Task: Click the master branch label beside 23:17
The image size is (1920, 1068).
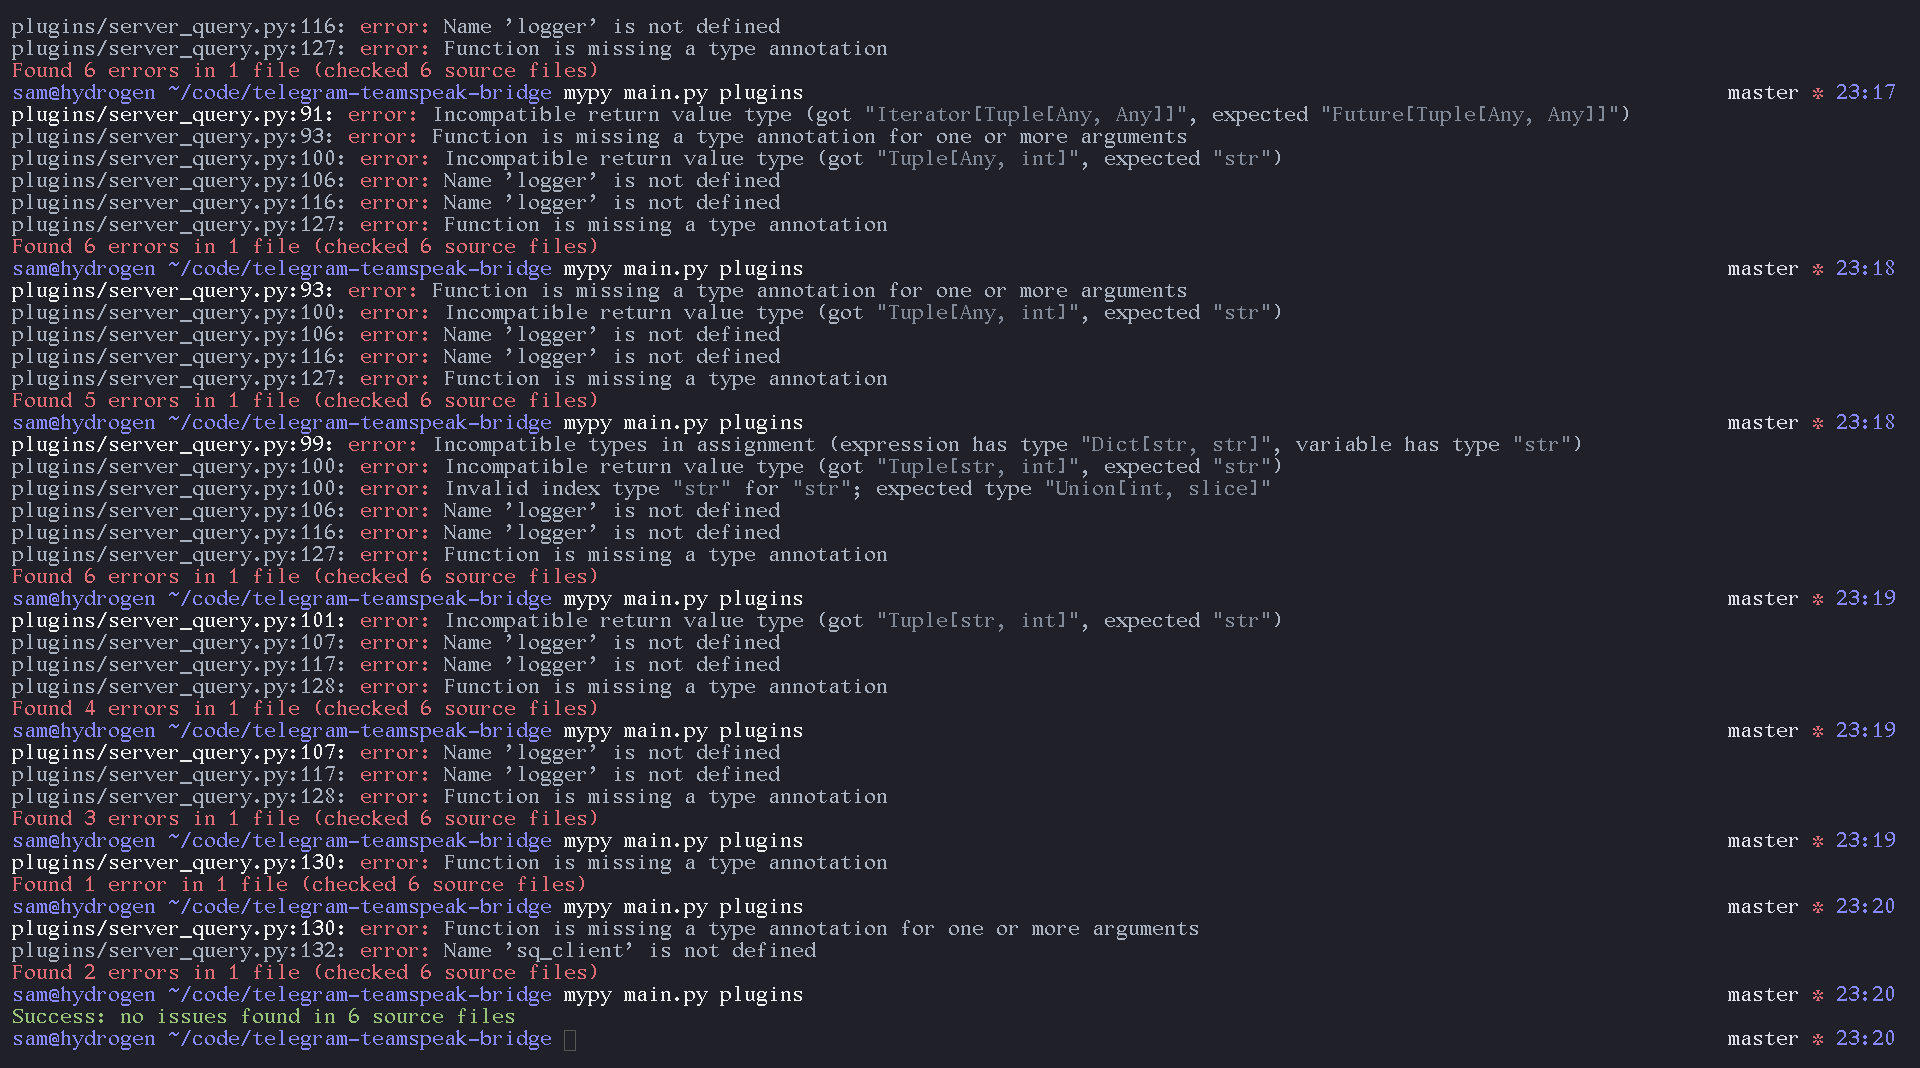Action: click(1762, 93)
